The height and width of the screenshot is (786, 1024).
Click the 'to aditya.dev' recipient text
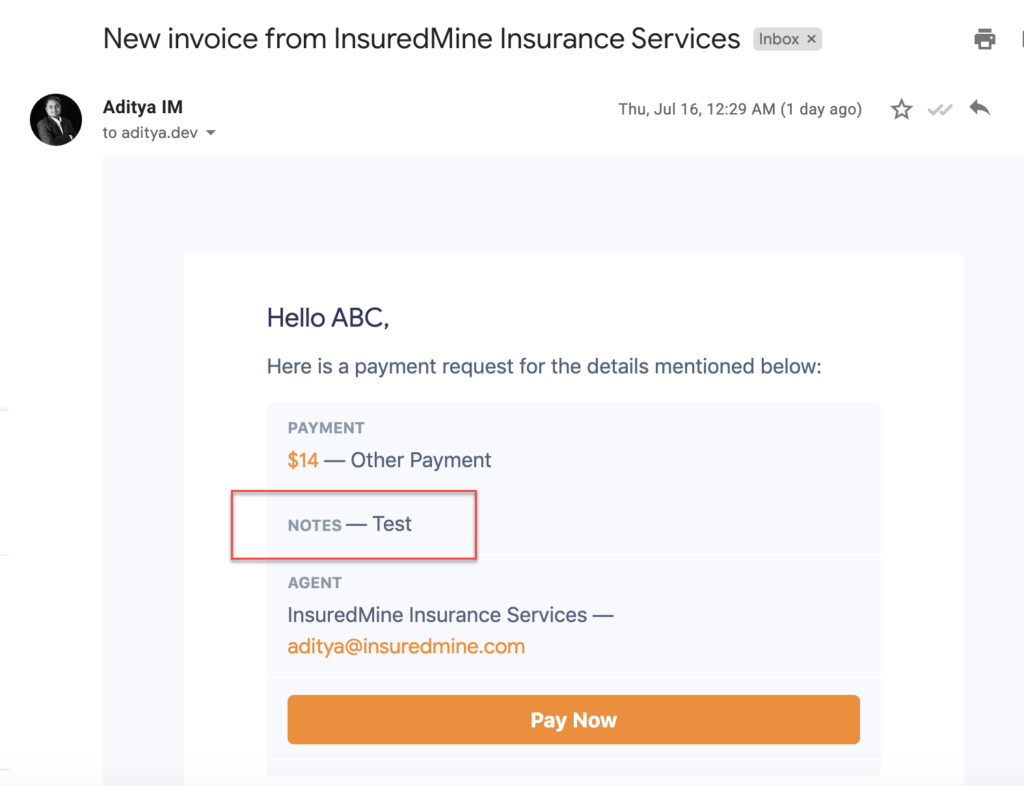click(151, 133)
